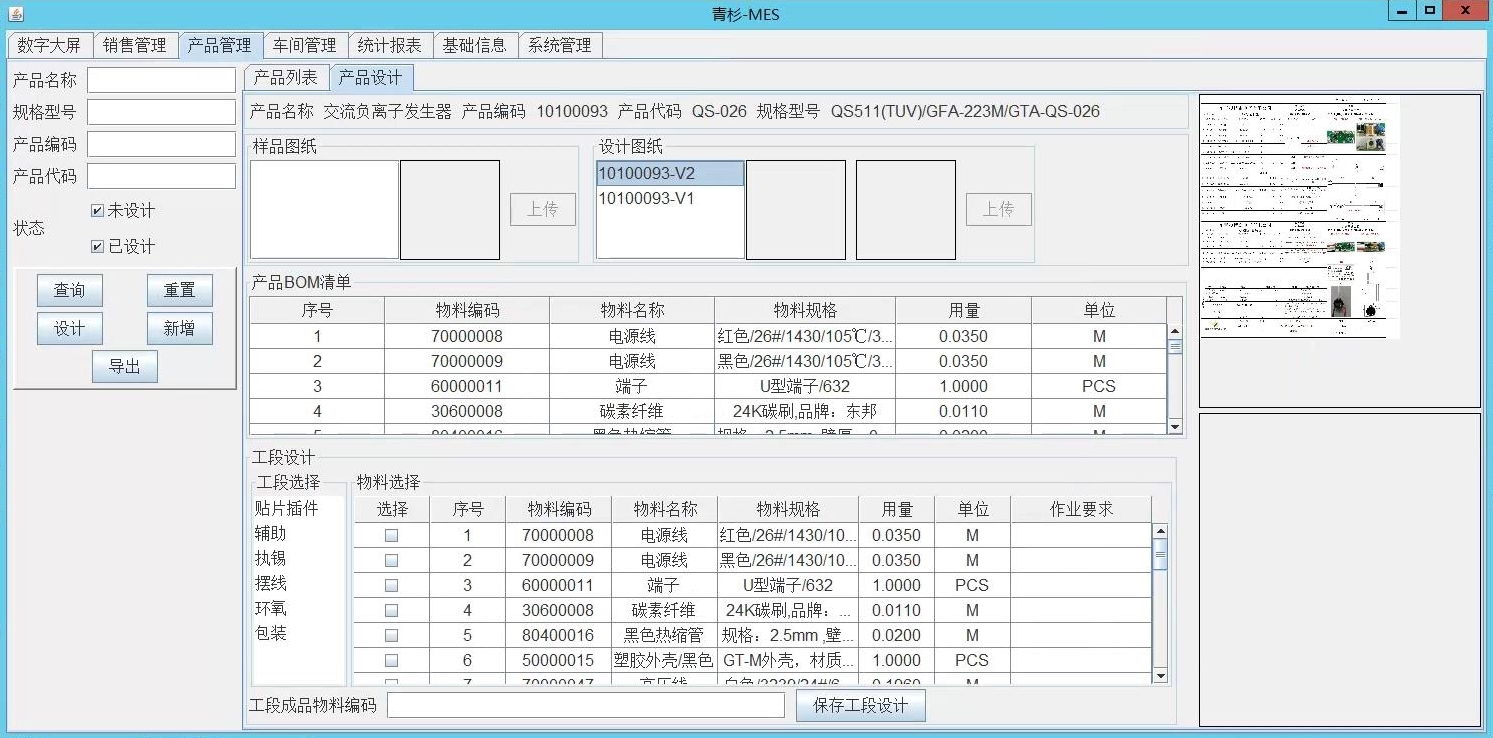Choose the 包装 work stage

271,634
